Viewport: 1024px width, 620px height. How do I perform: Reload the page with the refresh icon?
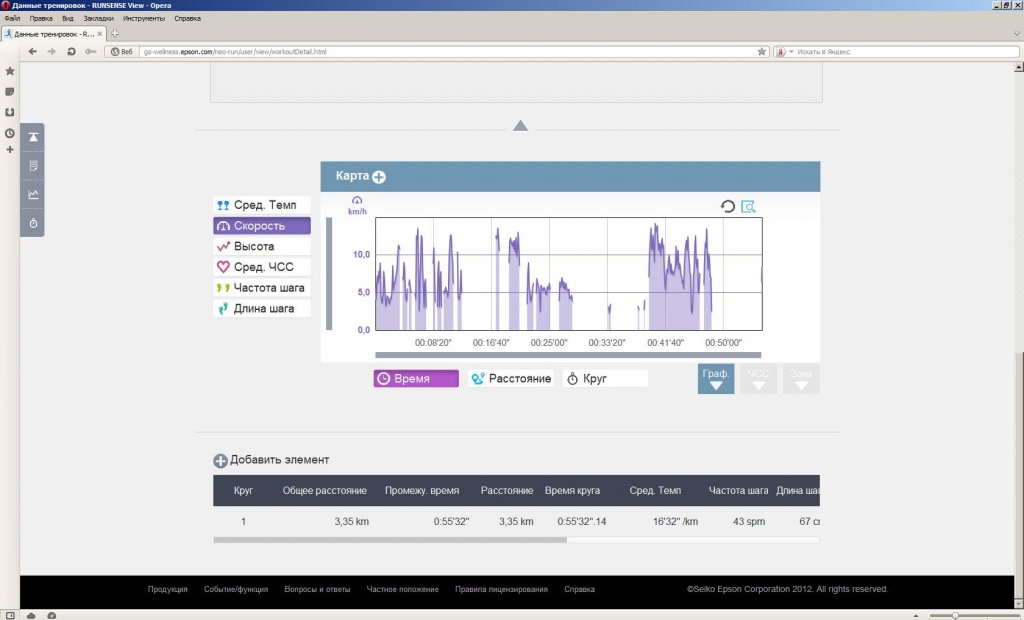coord(71,52)
